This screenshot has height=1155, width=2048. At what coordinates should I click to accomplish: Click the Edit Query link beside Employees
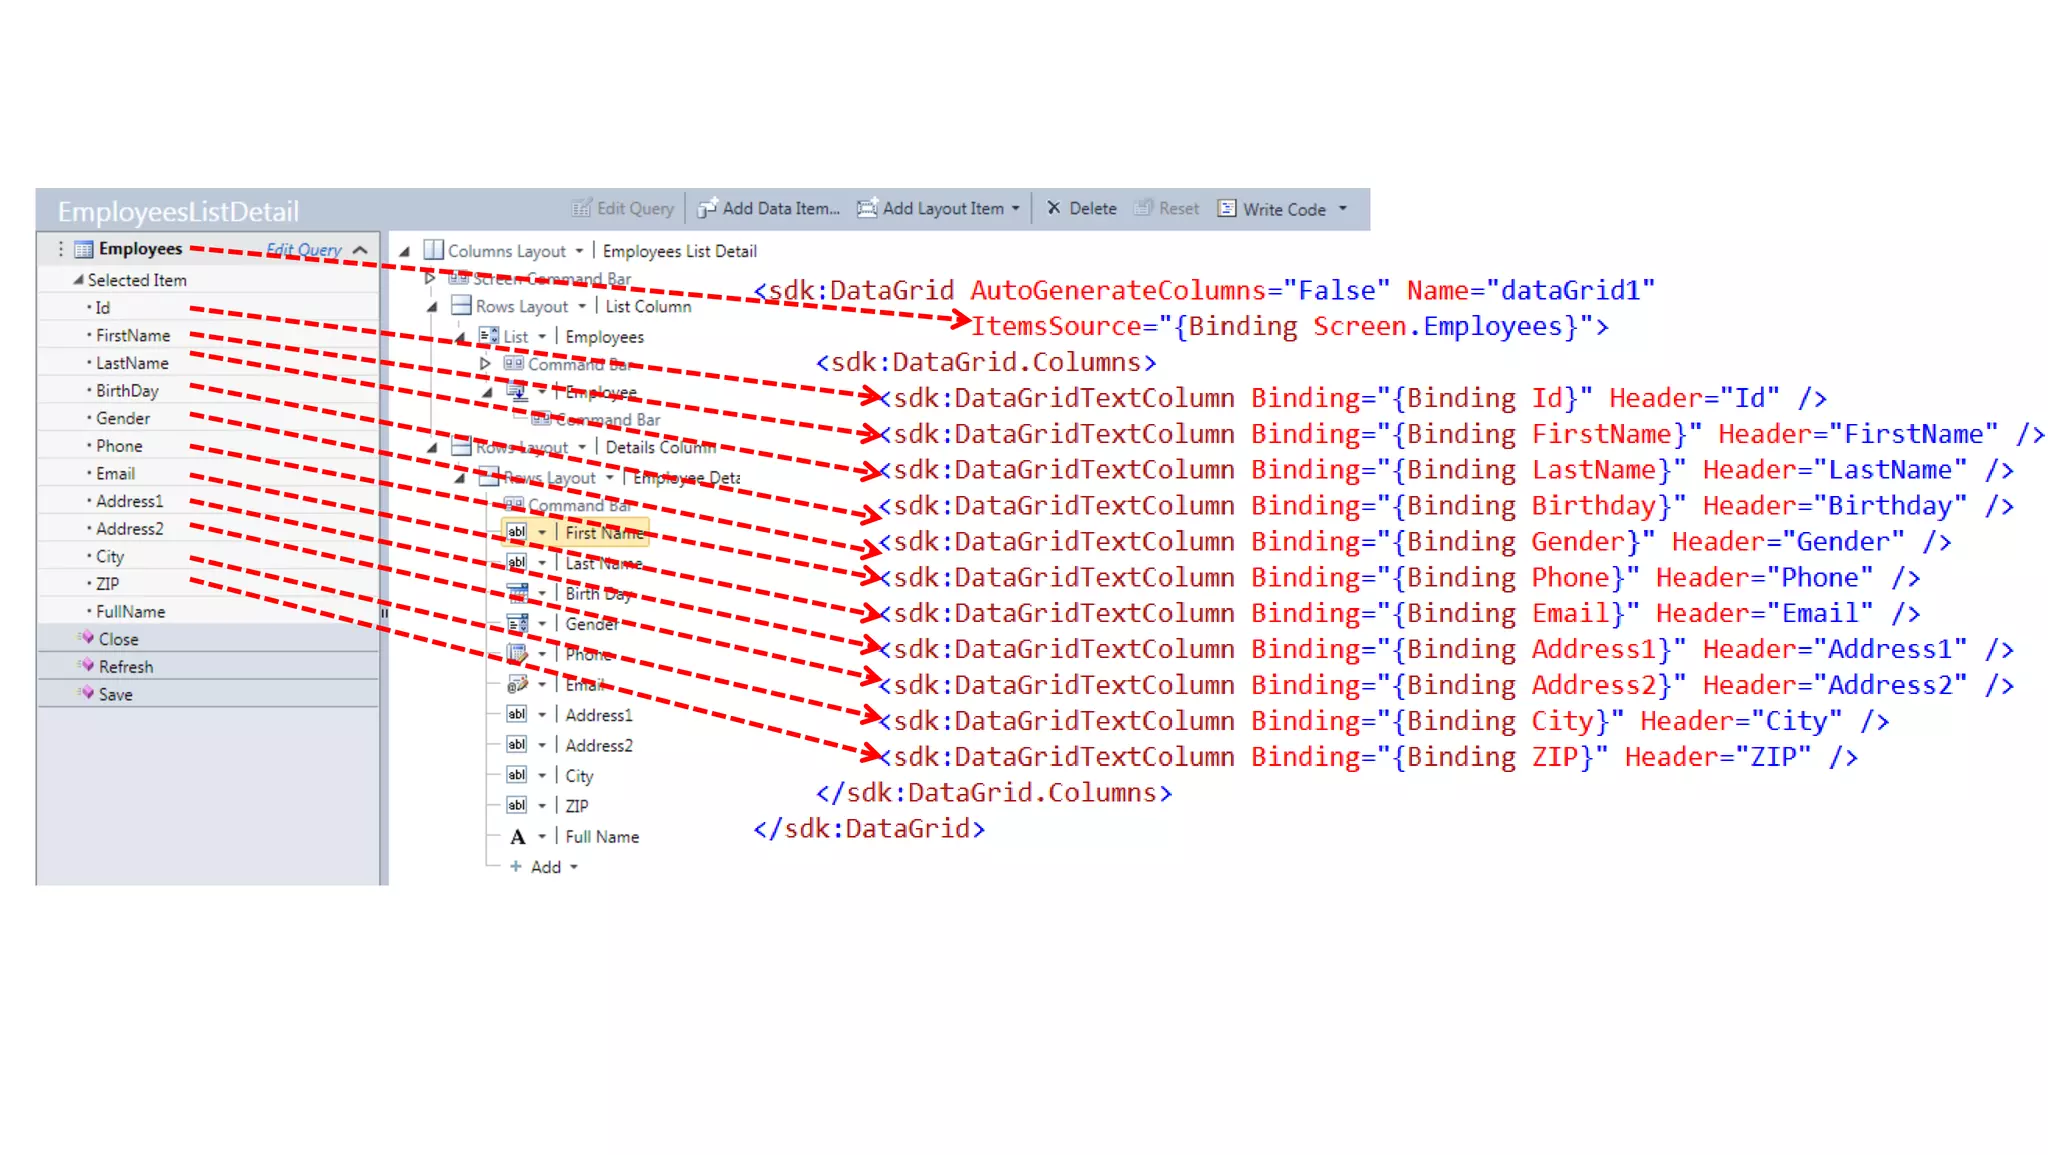coord(303,249)
